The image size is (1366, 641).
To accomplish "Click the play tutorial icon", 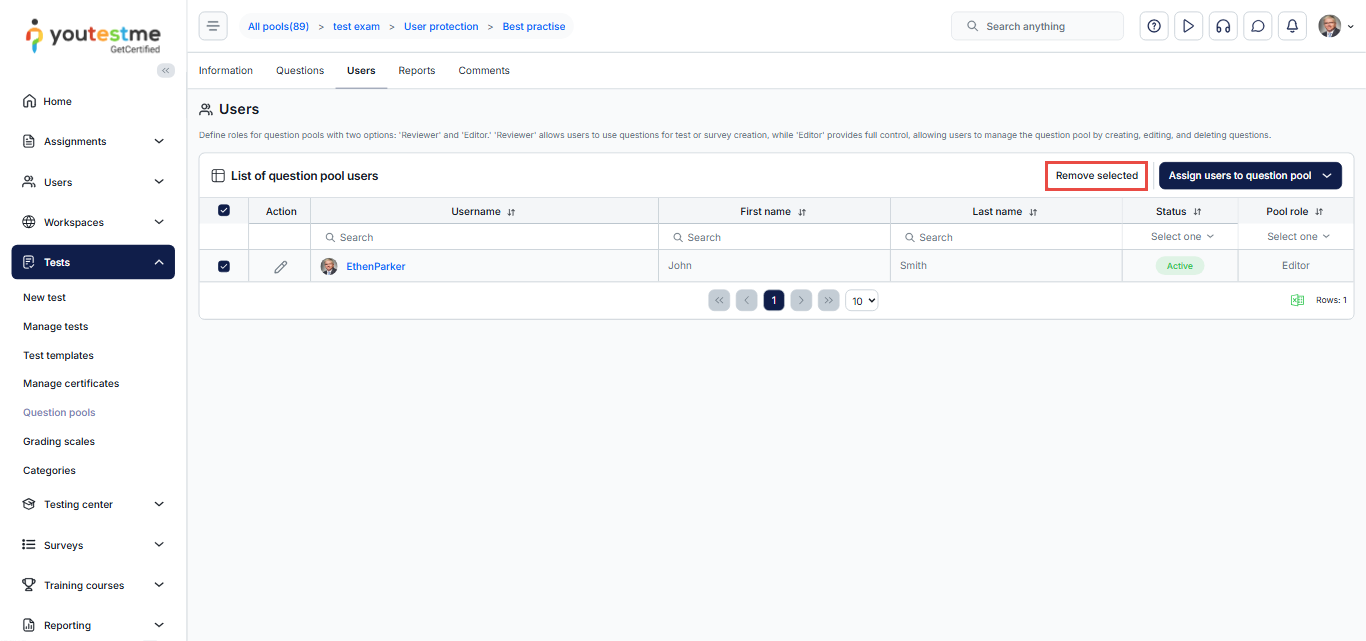I will click(1188, 26).
